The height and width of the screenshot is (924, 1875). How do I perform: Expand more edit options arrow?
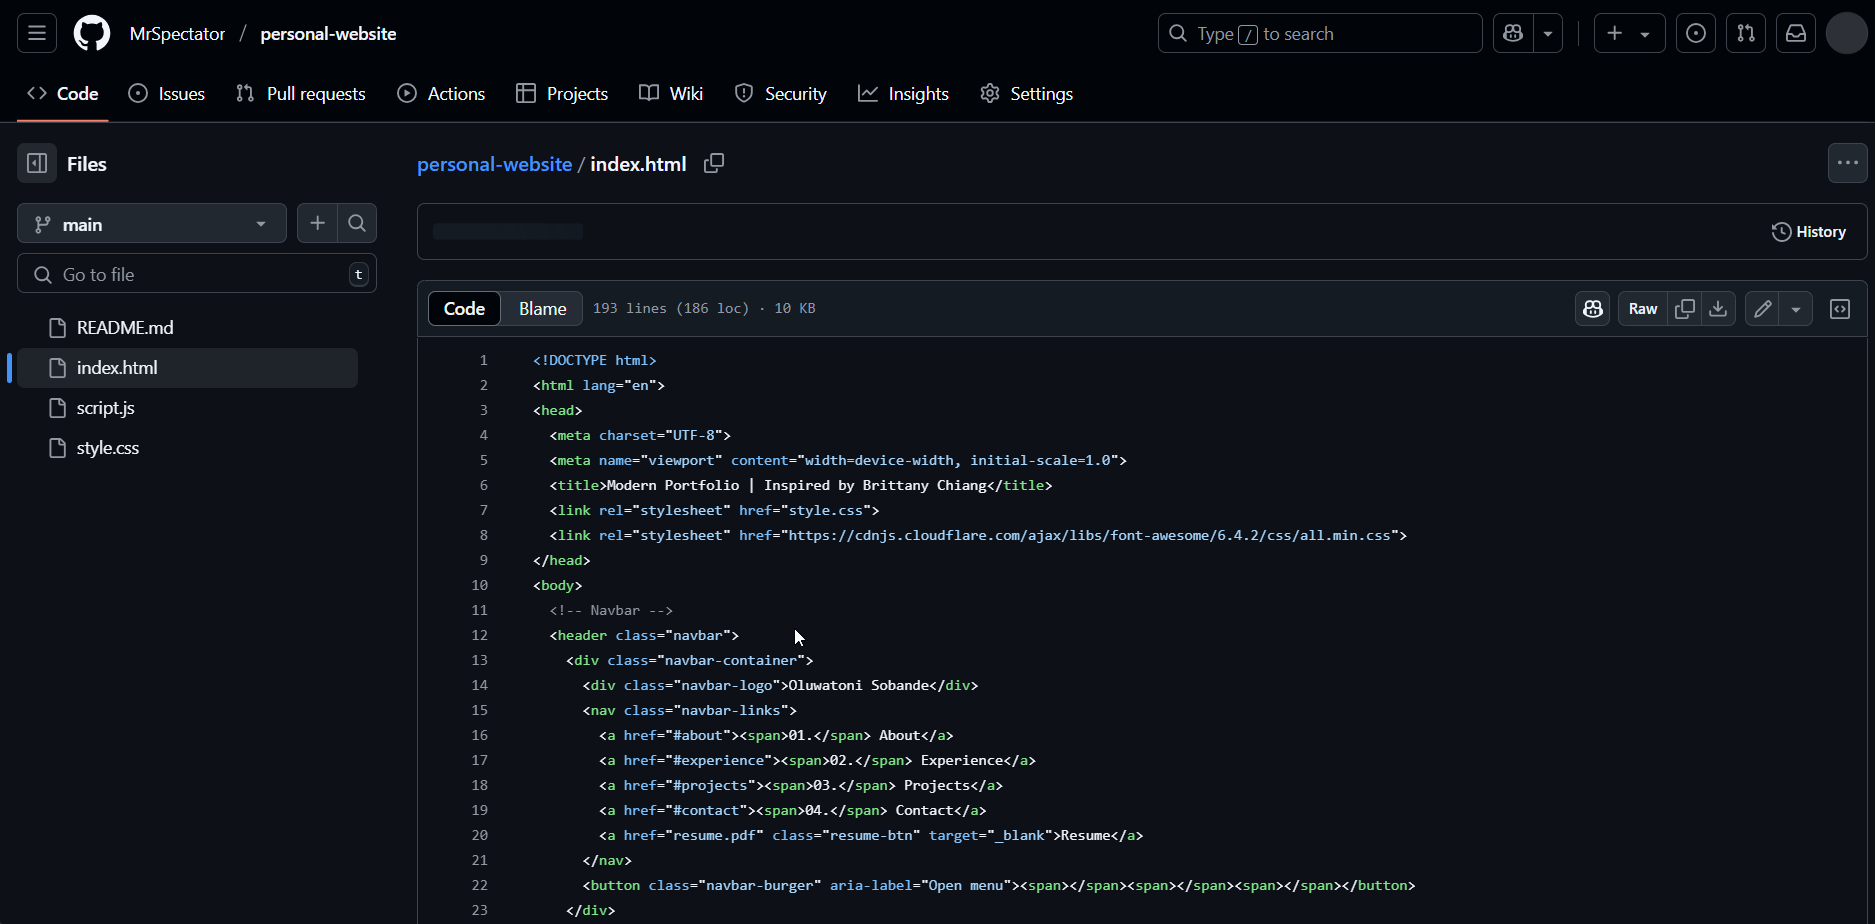1796,309
